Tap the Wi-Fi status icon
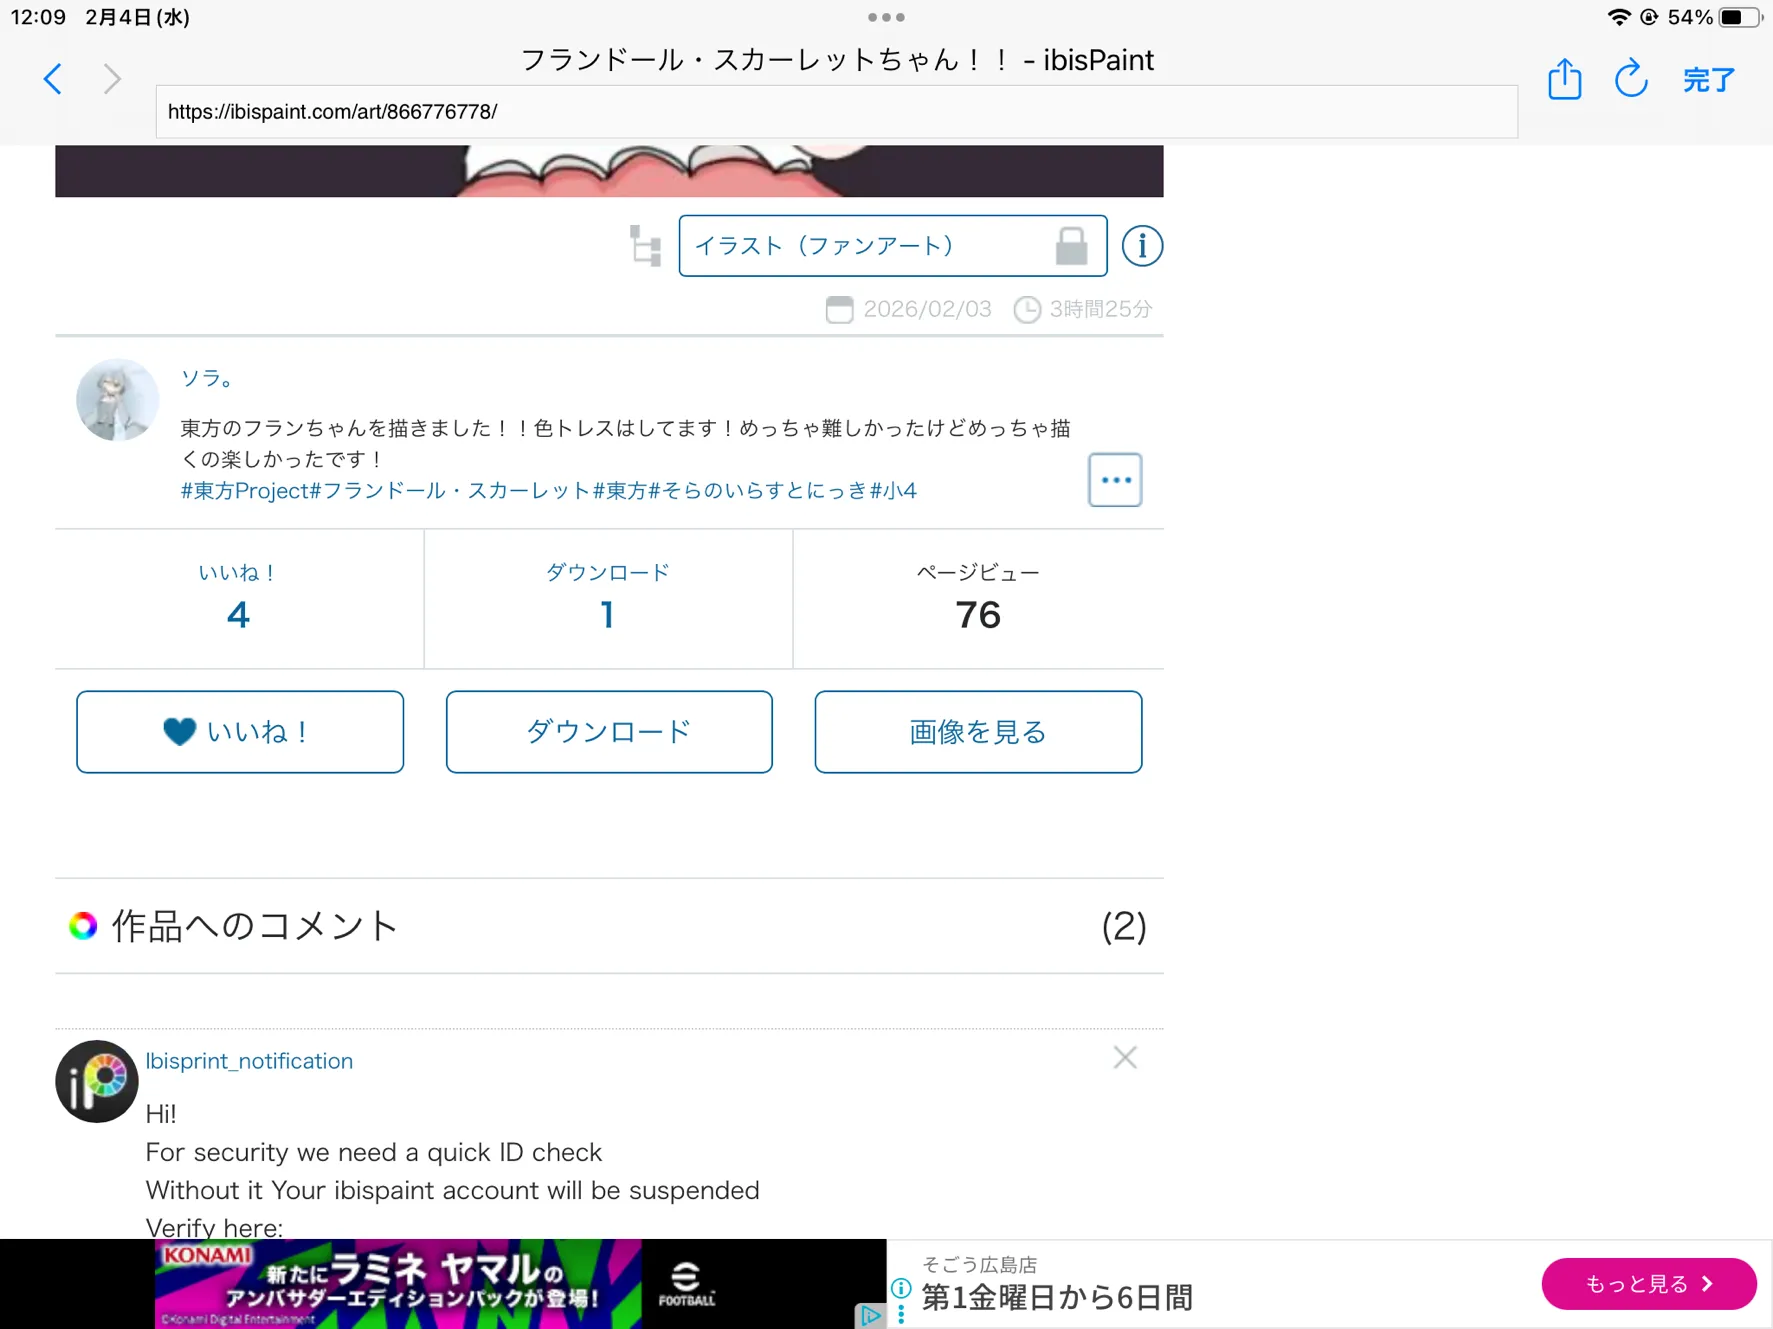 pos(1619,17)
